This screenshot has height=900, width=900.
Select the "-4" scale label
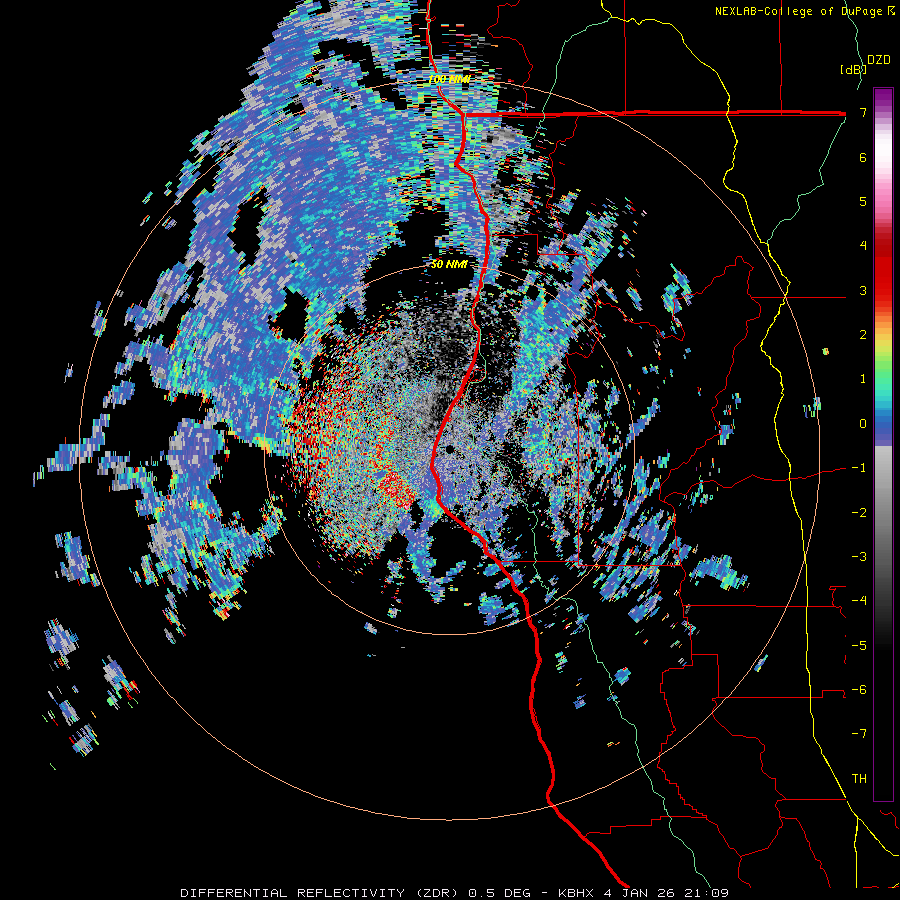[859, 601]
